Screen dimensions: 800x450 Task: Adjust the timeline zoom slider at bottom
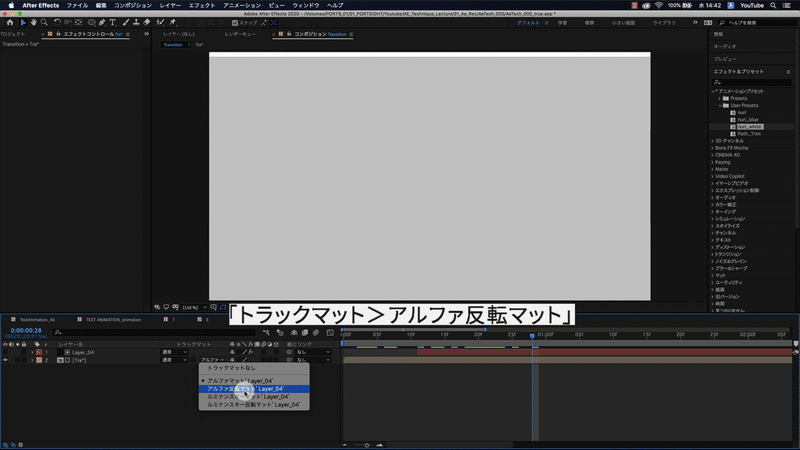tap(366, 445)
